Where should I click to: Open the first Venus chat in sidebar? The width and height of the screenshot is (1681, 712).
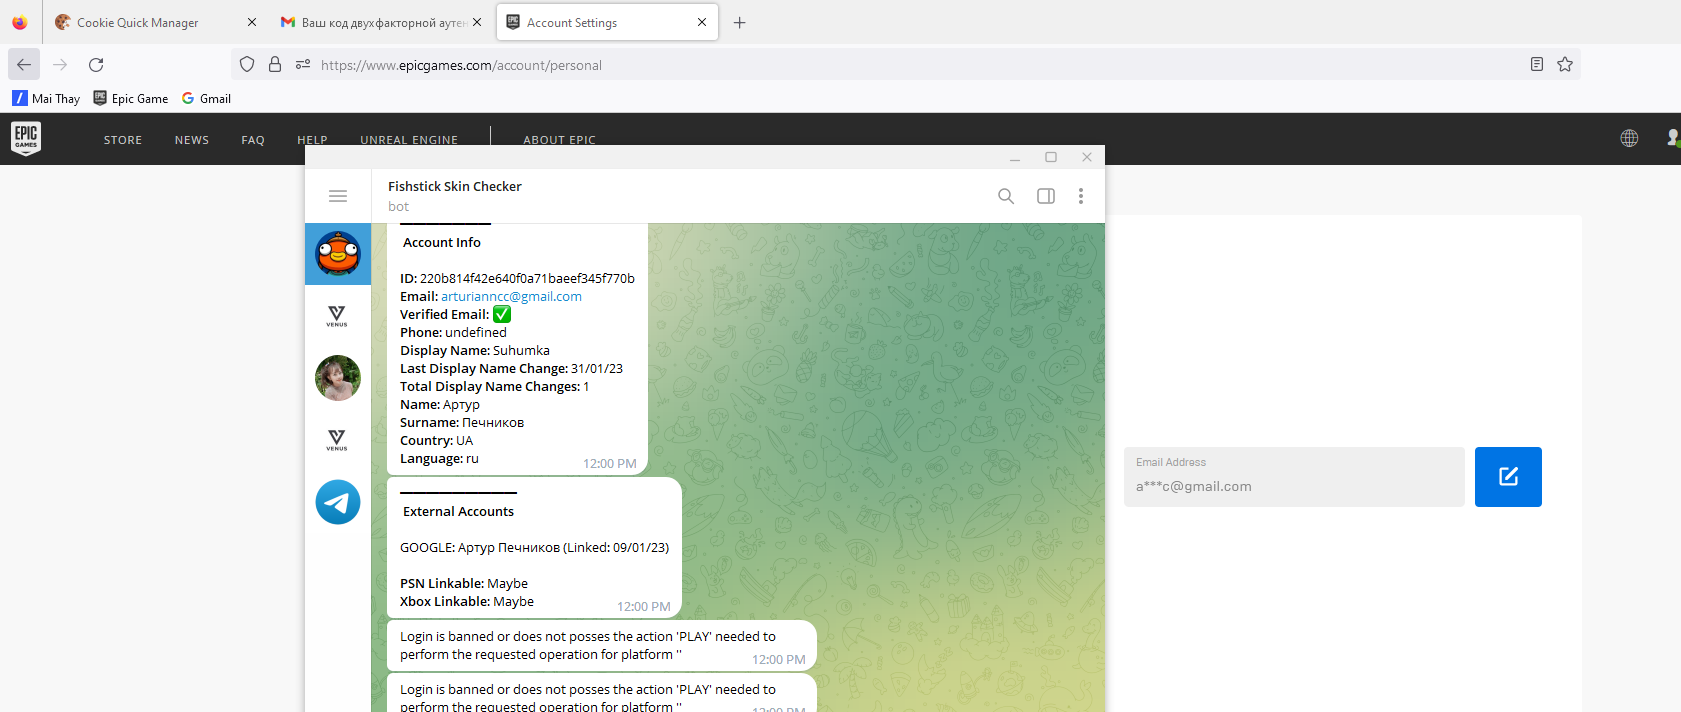click(338, 316)
